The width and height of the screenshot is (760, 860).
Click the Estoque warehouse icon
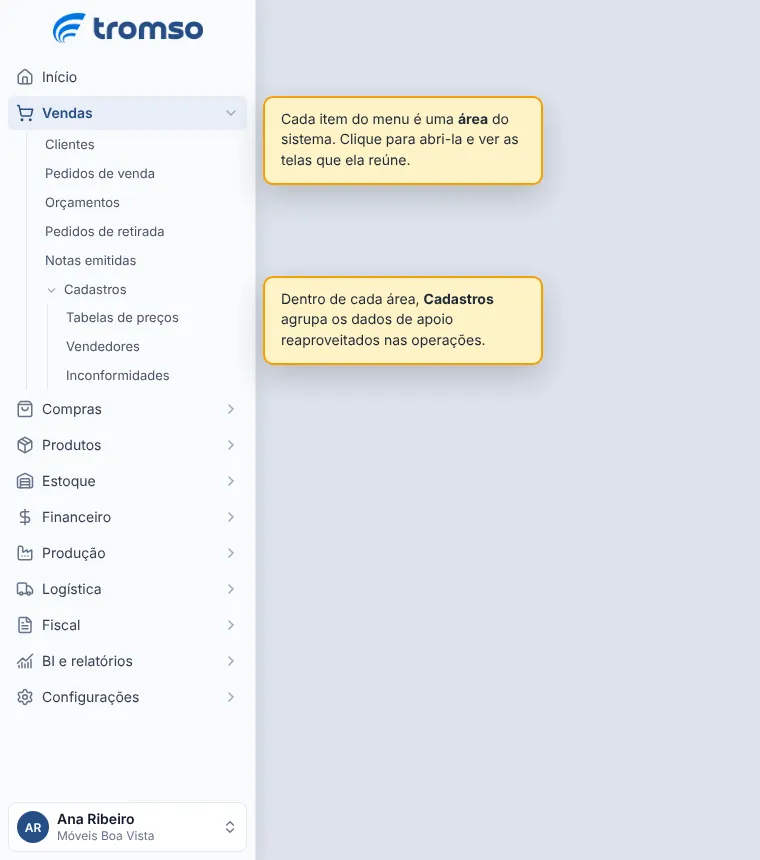pyautogui.click(x=25, y=481)
